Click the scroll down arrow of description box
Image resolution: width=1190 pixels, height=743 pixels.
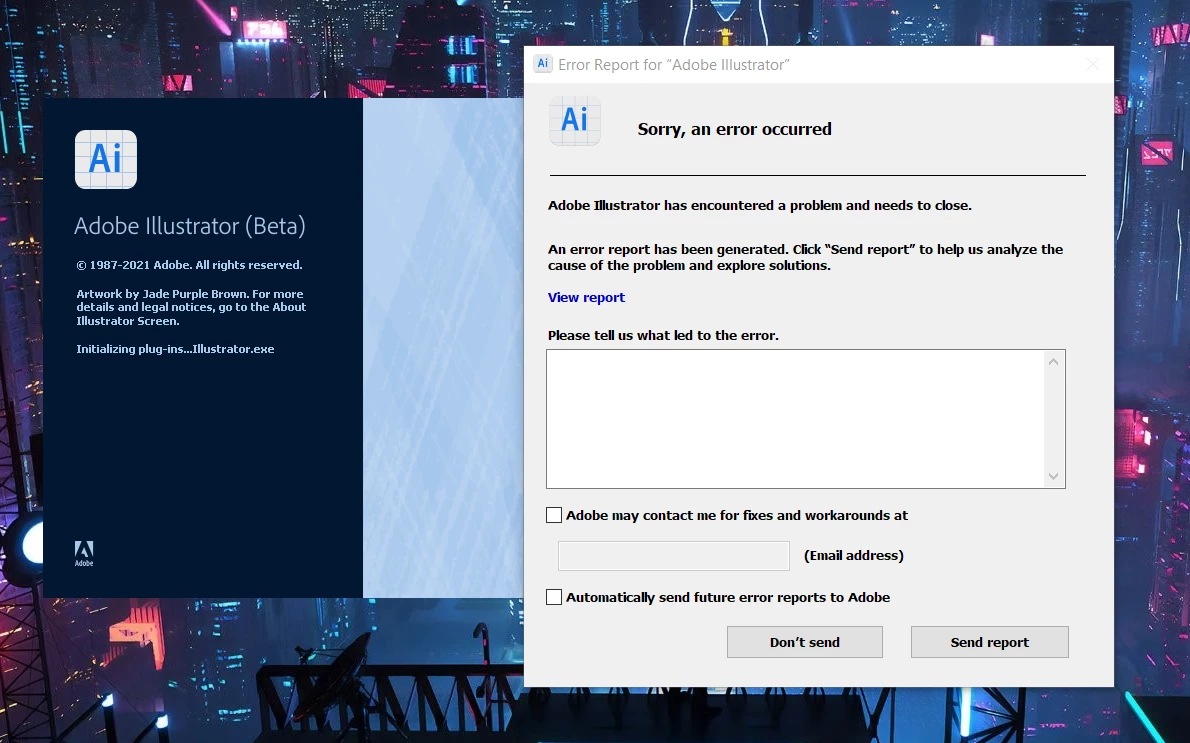(x=1053, y=476)
